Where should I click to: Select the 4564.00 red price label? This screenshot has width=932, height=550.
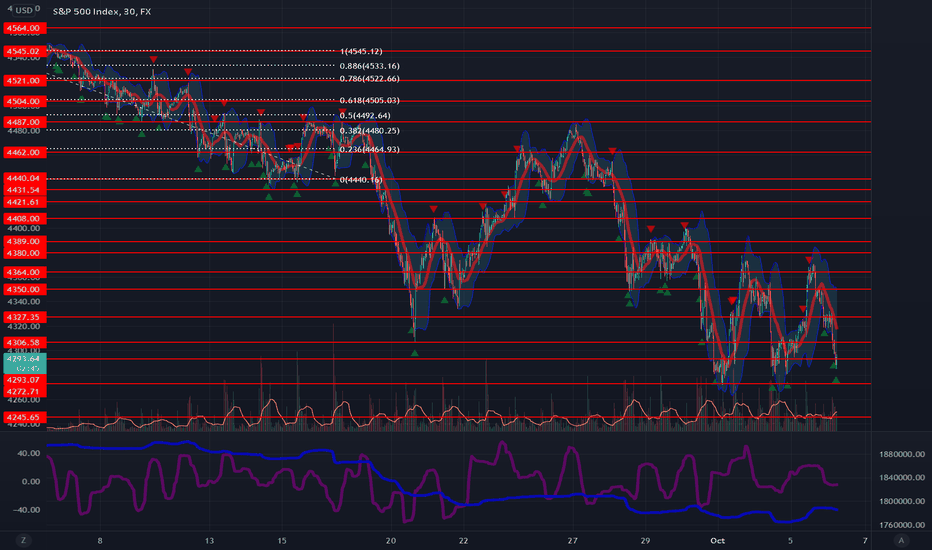pos(24,28)
